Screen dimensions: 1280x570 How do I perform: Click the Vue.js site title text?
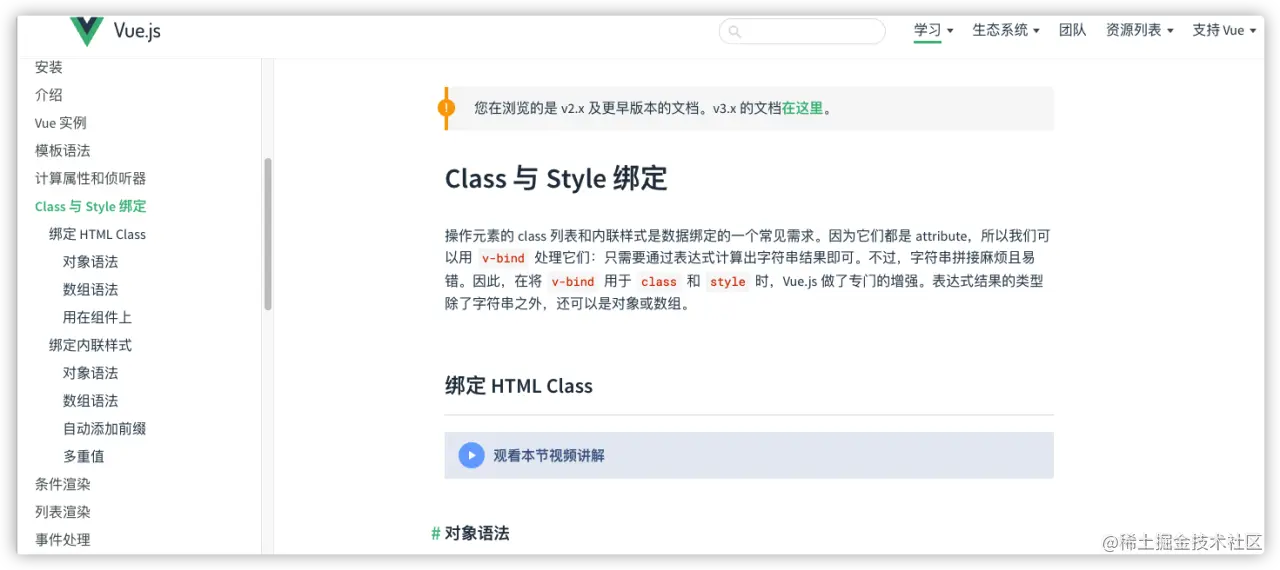point(137,31)
